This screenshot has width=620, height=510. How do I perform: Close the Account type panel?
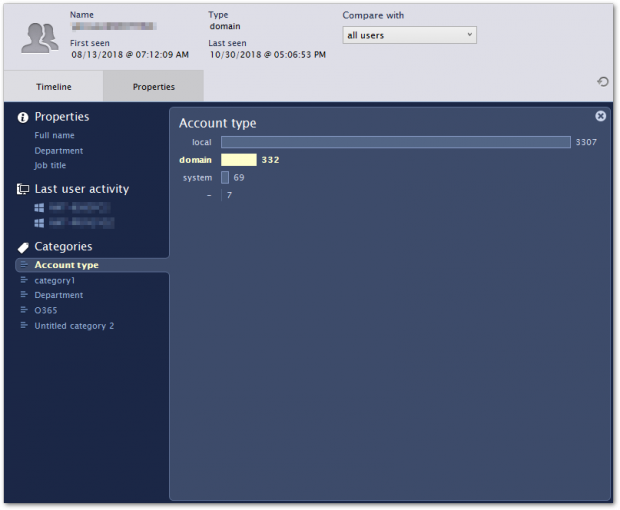tap(600, 116)
